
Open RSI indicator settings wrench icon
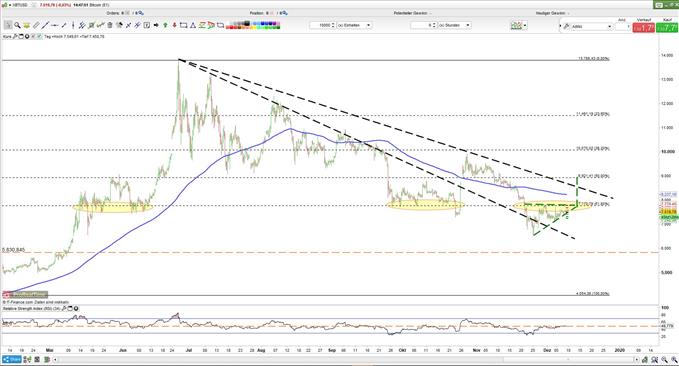click(65, 308)
